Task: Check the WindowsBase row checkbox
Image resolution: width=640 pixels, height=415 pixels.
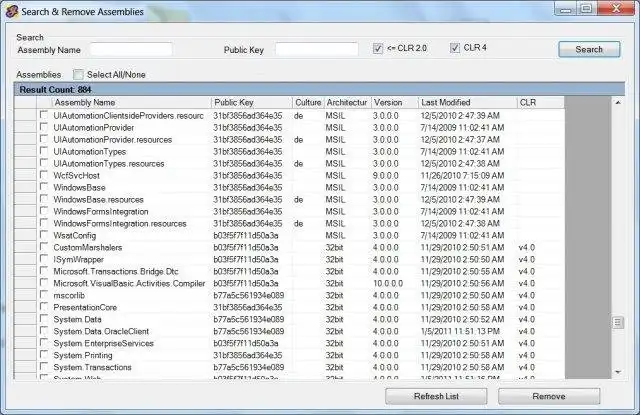Action: (x=44, y=187)
